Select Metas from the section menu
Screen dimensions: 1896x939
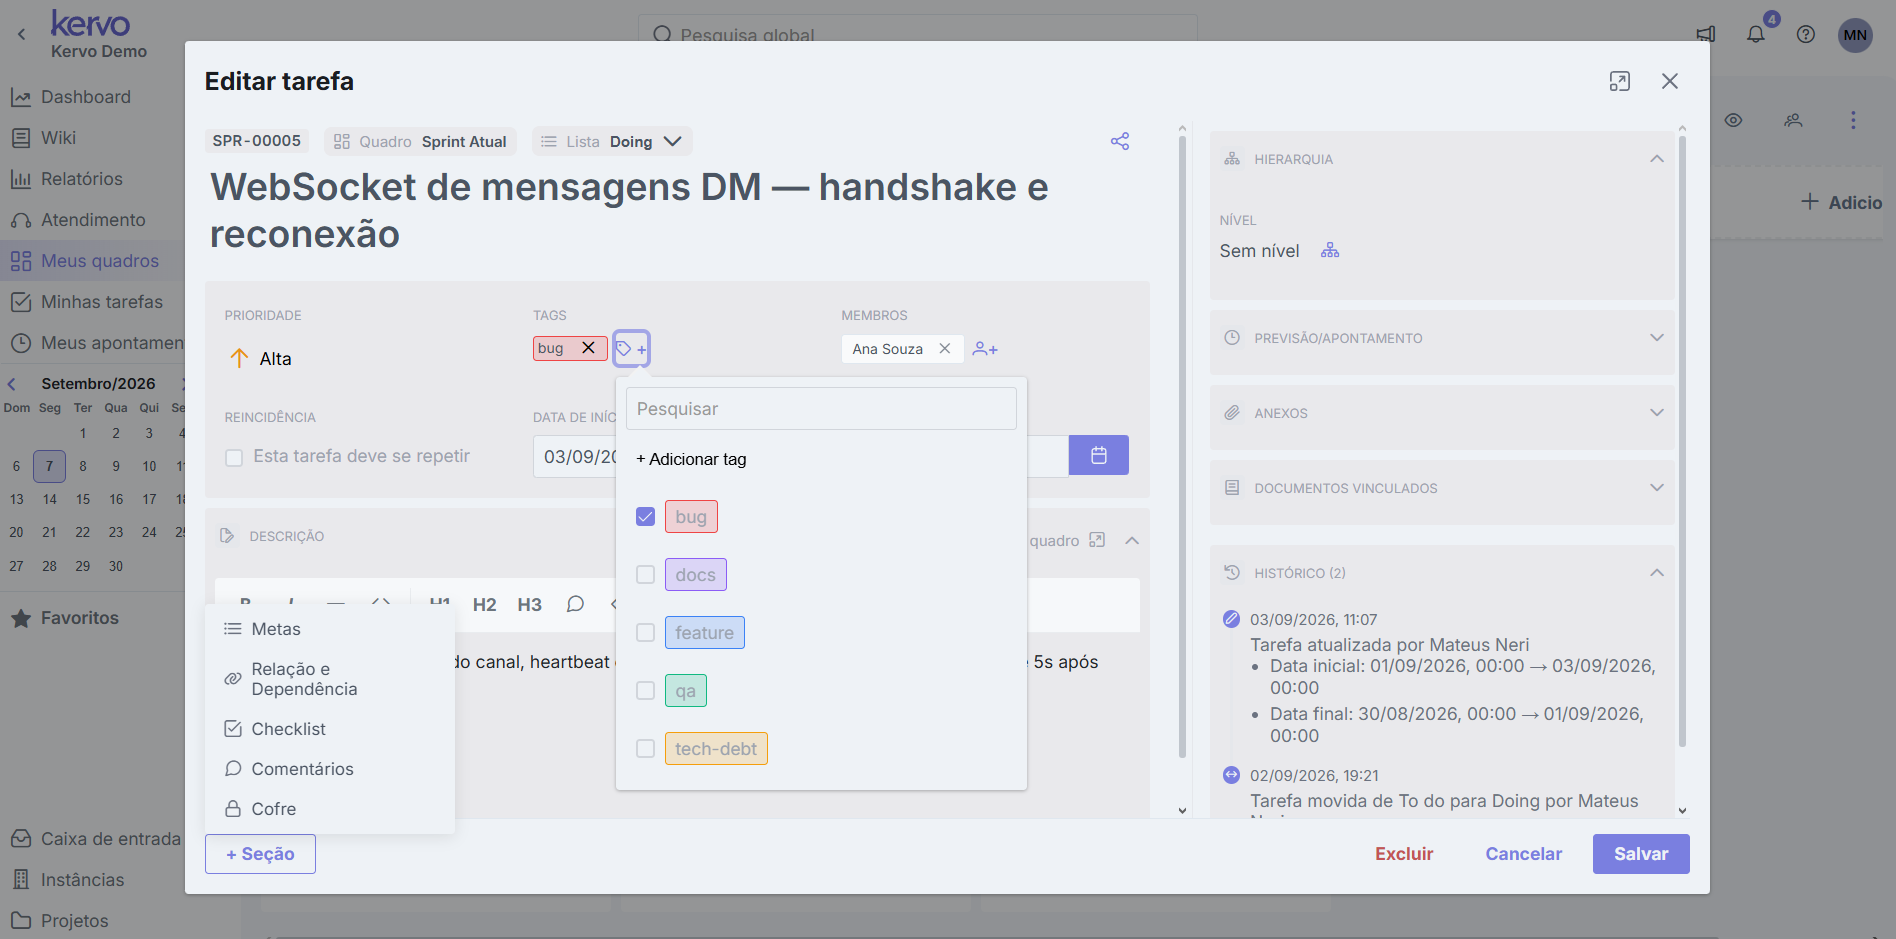tap(330, 629)
